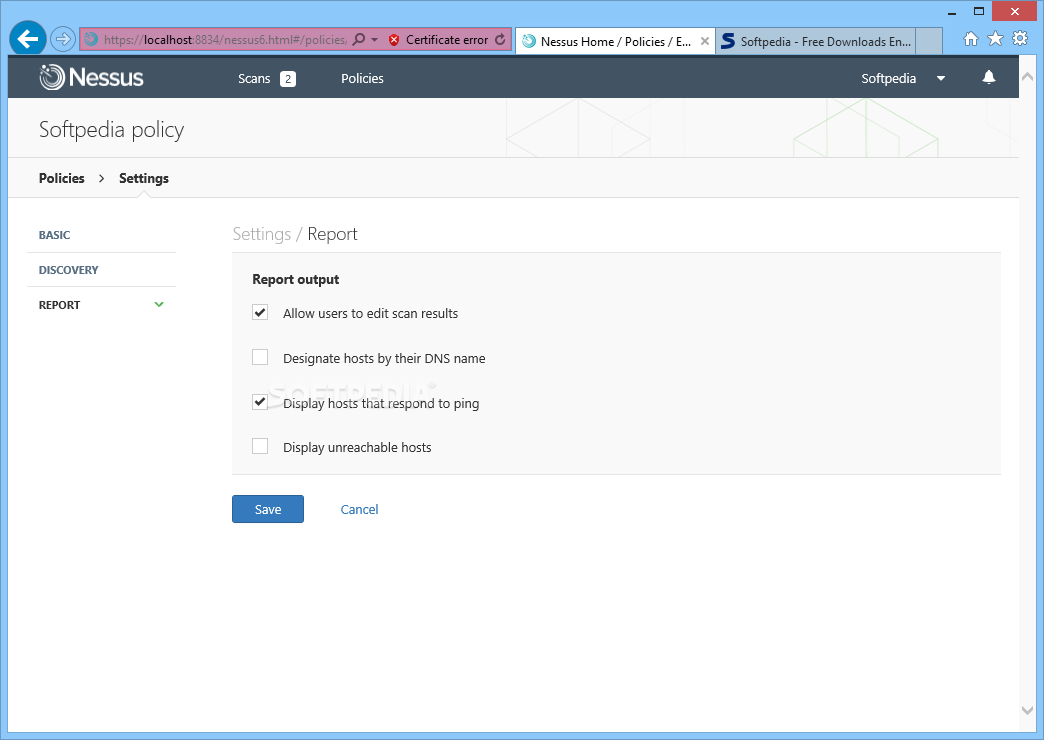Enable Designate hosts by their DNS name
This screenshot has width=1044, height=740.
point(260,357)
